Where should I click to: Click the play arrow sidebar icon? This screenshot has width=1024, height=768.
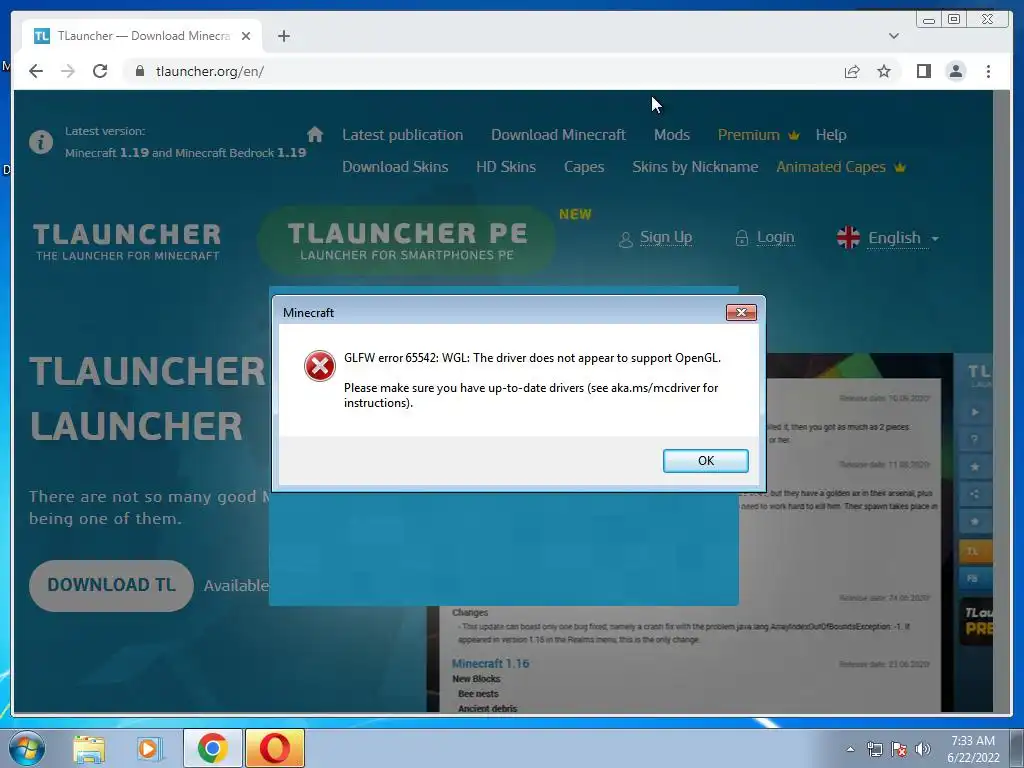tap(974, 412)
